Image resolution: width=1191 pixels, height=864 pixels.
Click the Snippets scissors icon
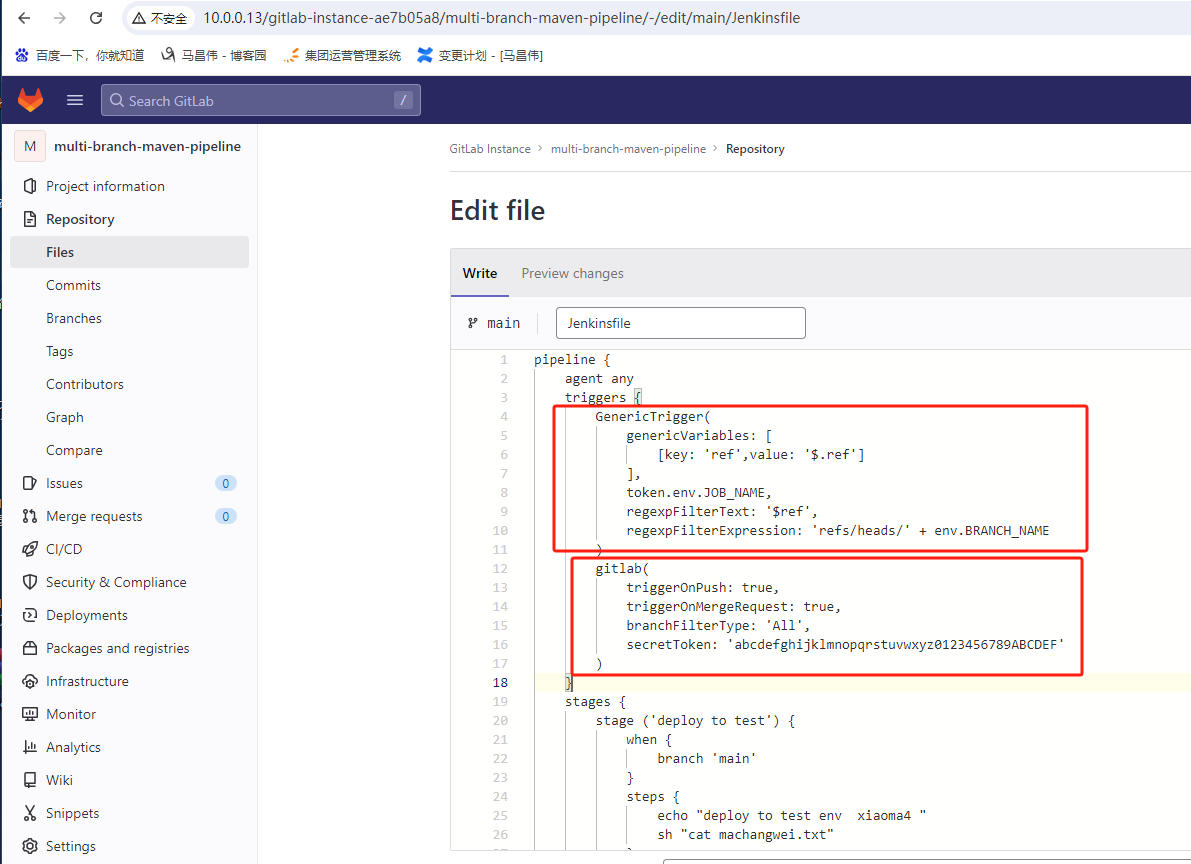click(30, 813)
